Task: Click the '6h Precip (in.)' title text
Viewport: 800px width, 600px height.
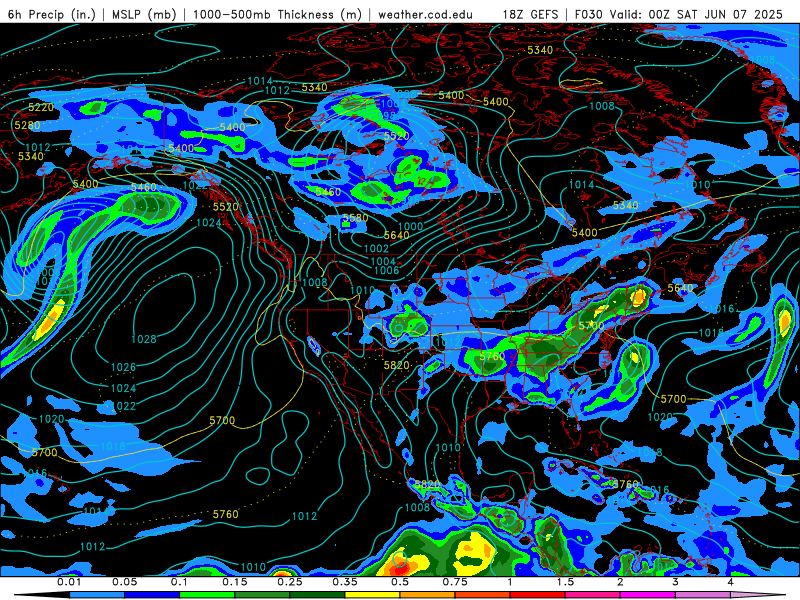Action: (x=52, y=14)
